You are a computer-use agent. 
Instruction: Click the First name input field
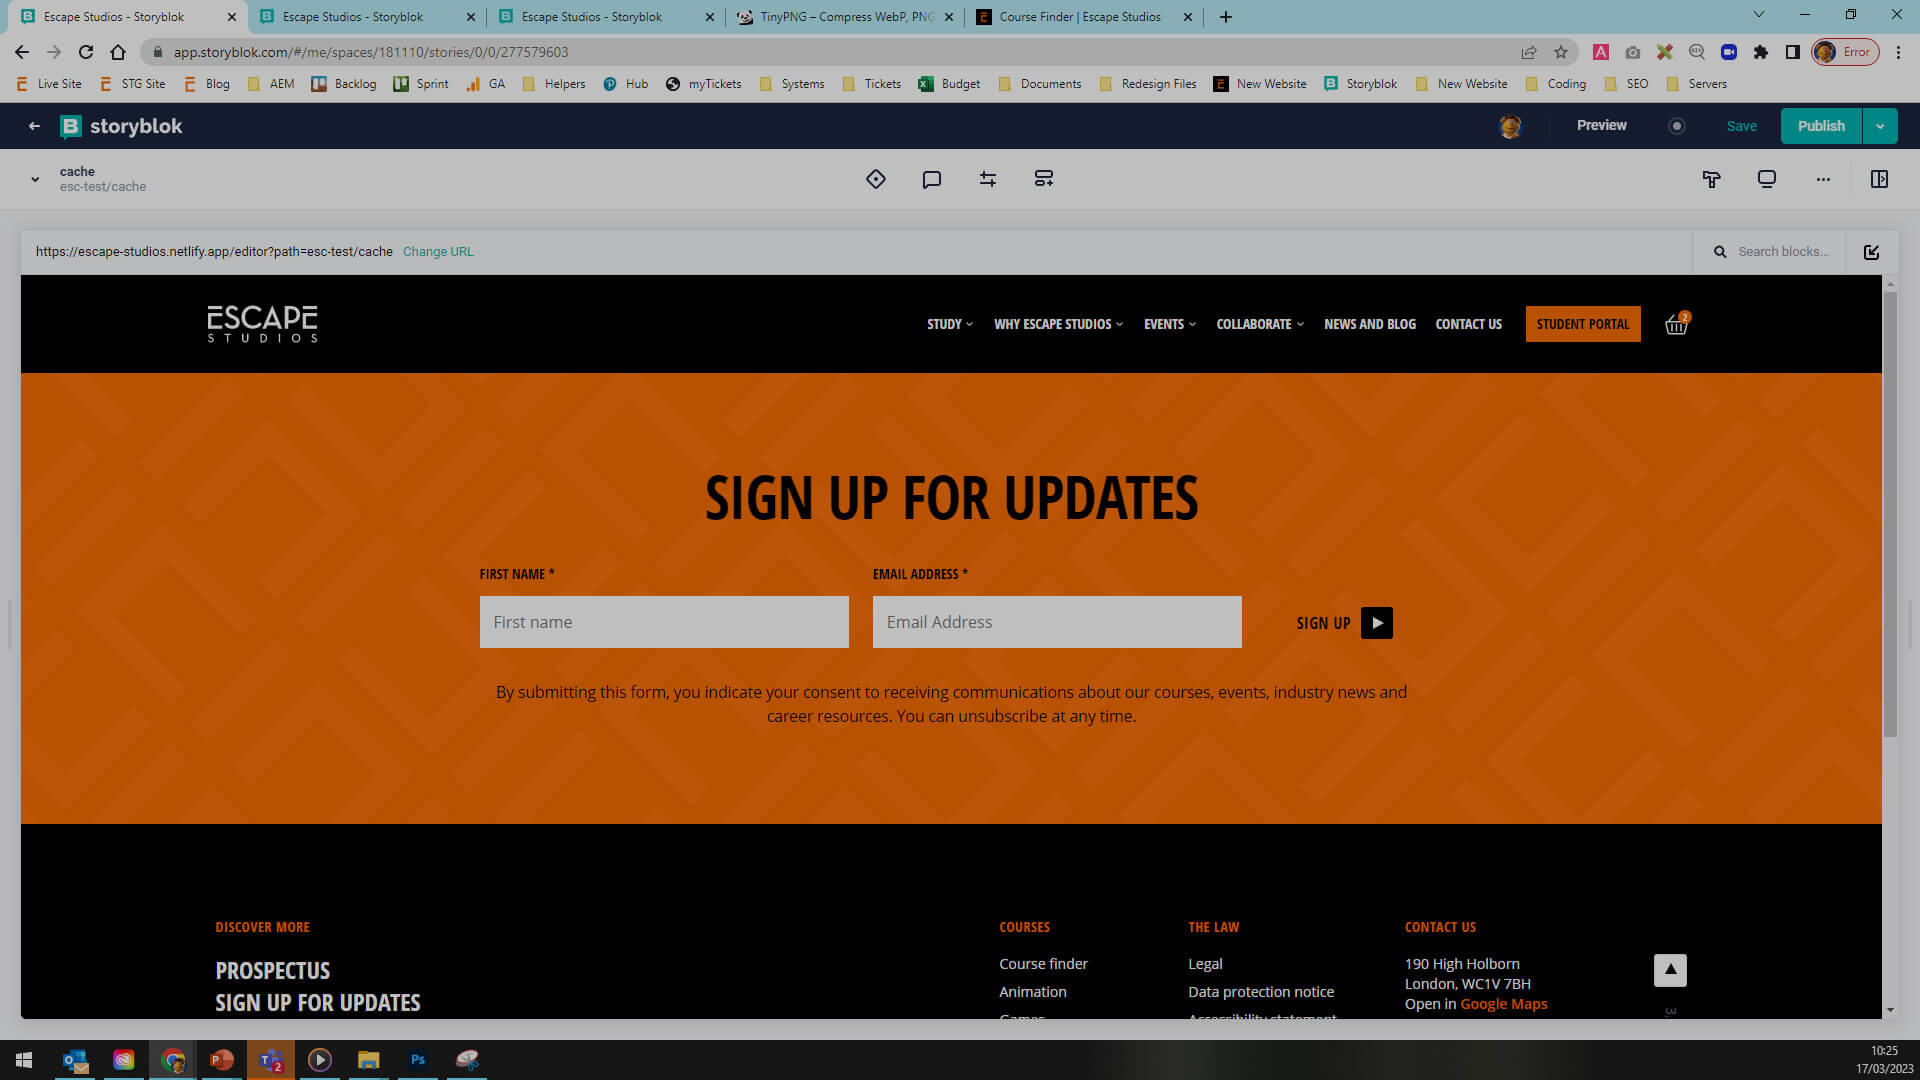point(664,622)
